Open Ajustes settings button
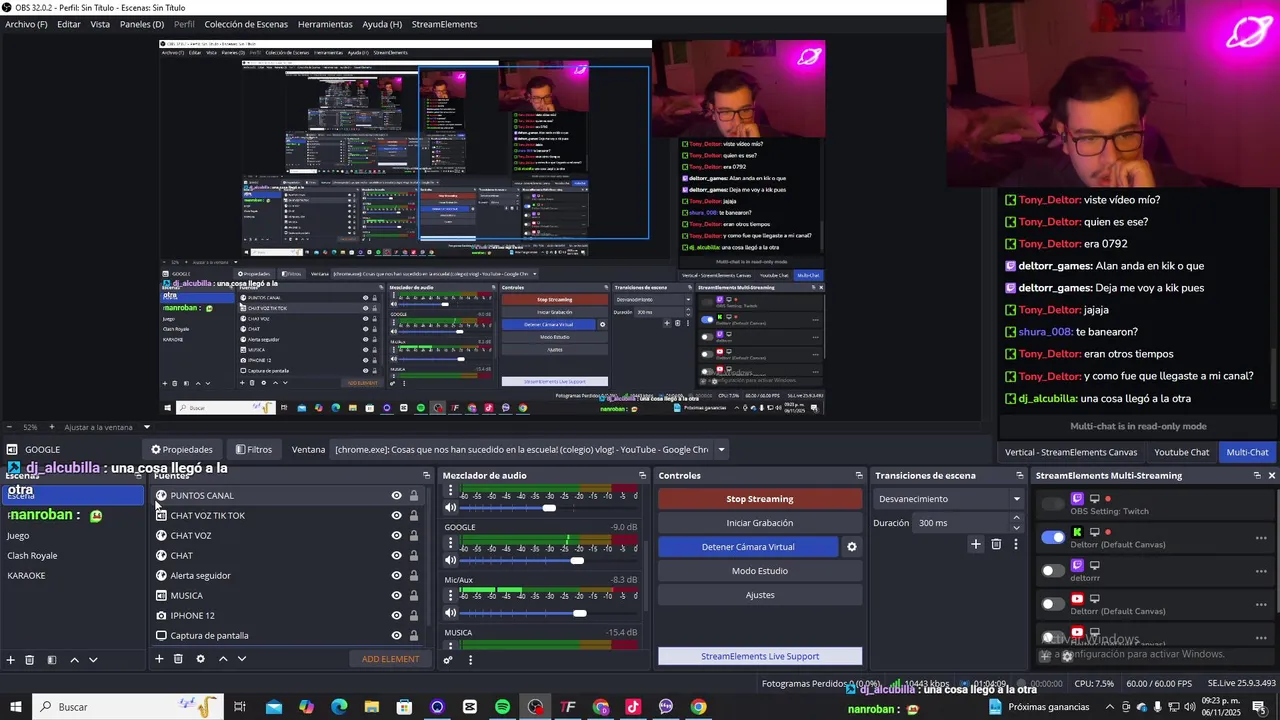The height and width of the screenshot is (720, 1280). tap(760, 595)
